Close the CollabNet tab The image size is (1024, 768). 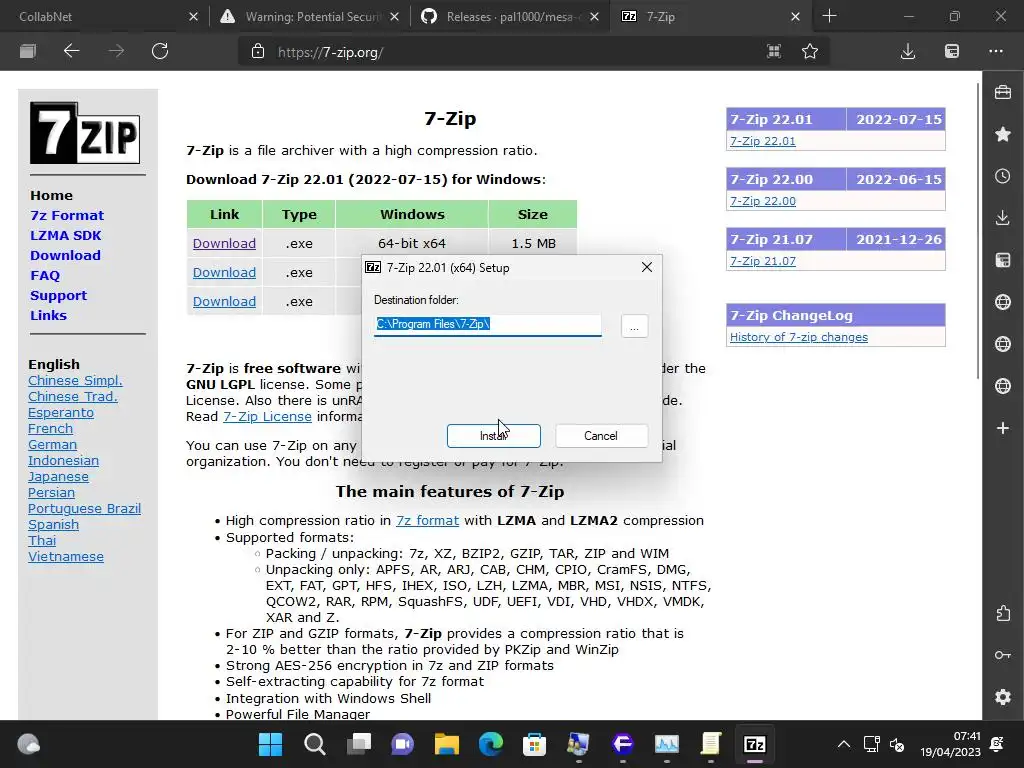pyautogui.click(x=193, y=16)
